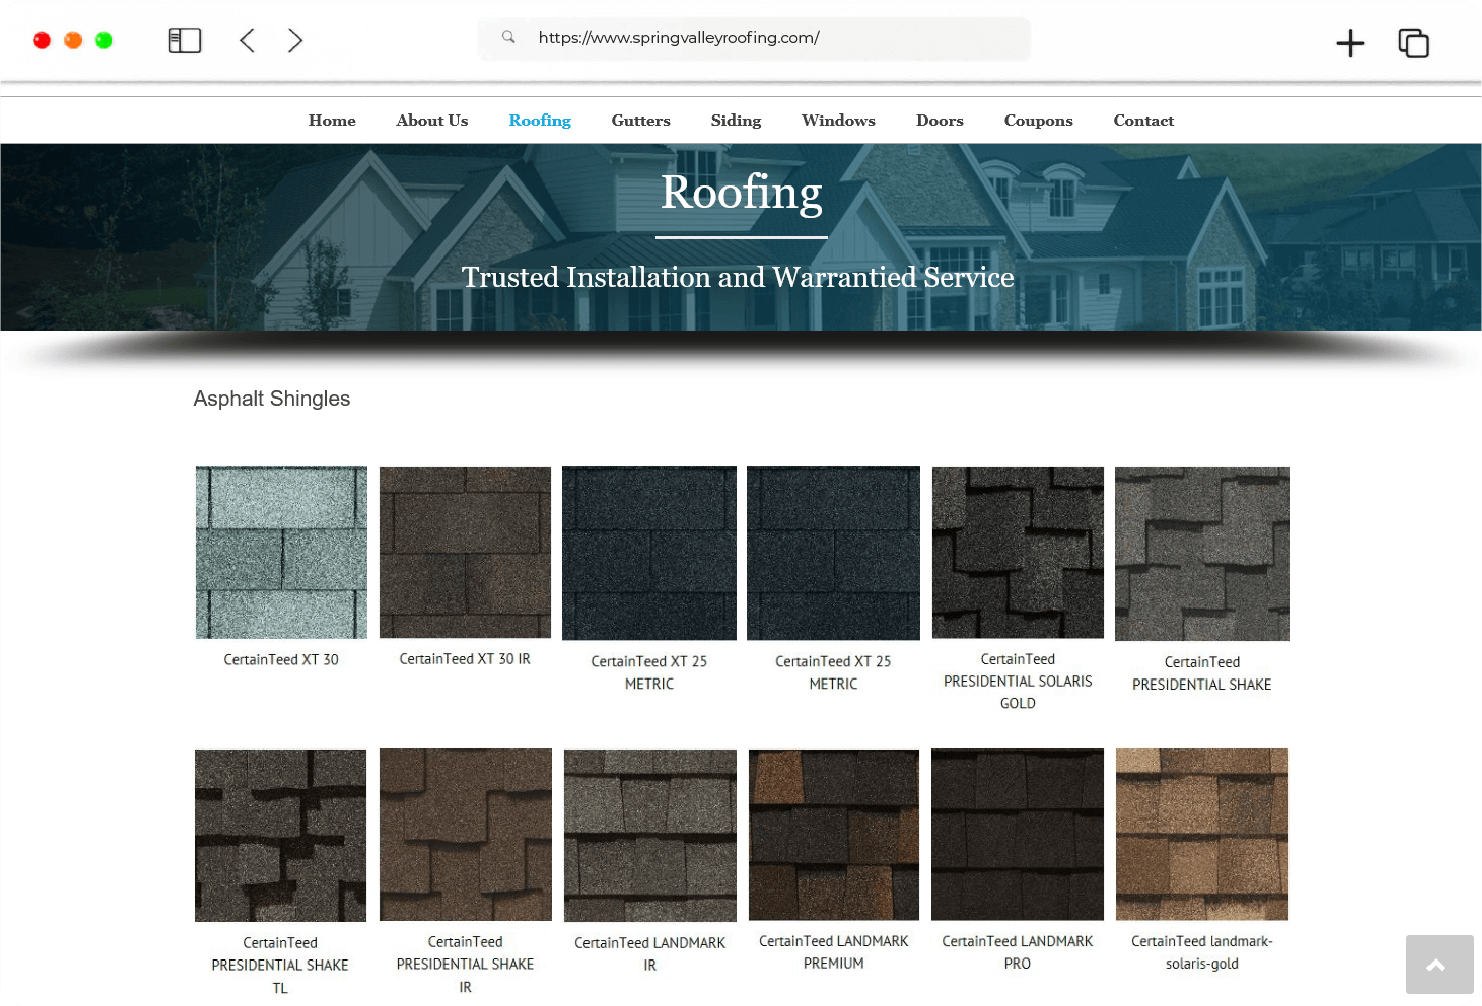Click the CertainTeed Landmark Premium thumbnail
The height and width of the screenshot is (1006, 1482).
tap(833, 835)
